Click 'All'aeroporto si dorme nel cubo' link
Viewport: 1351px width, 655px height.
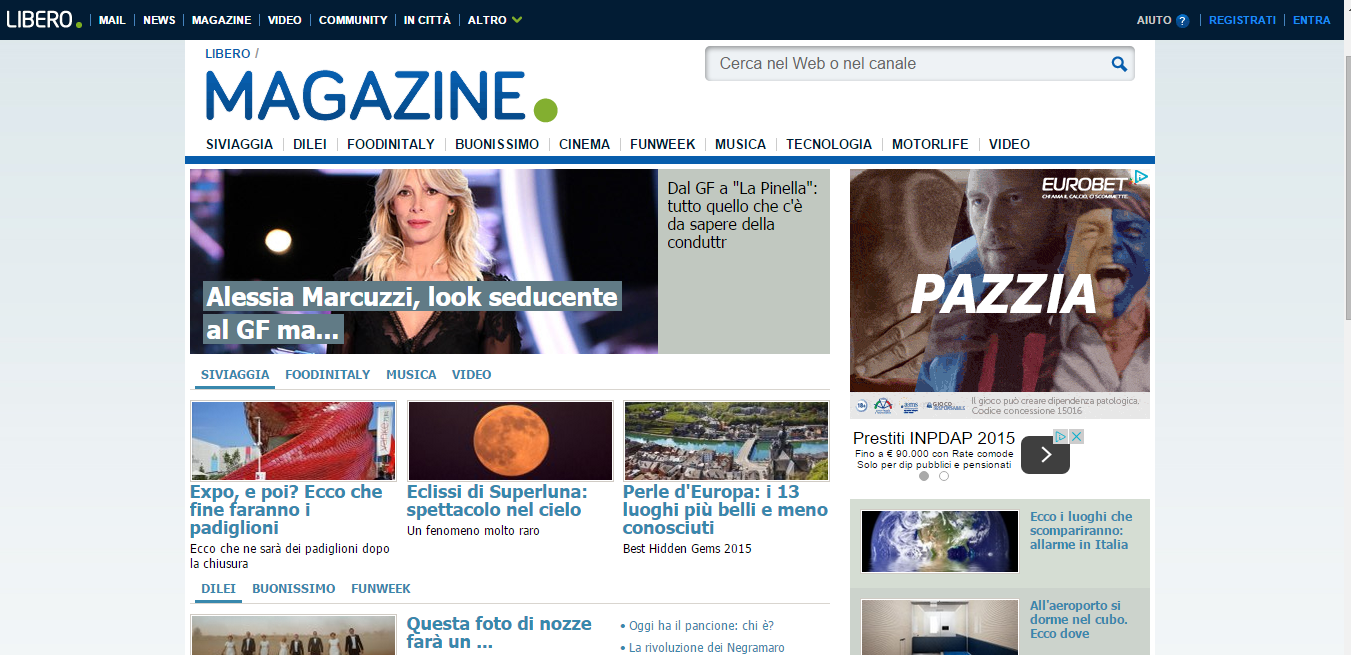pyautogui.click(x=1079, y=620)
